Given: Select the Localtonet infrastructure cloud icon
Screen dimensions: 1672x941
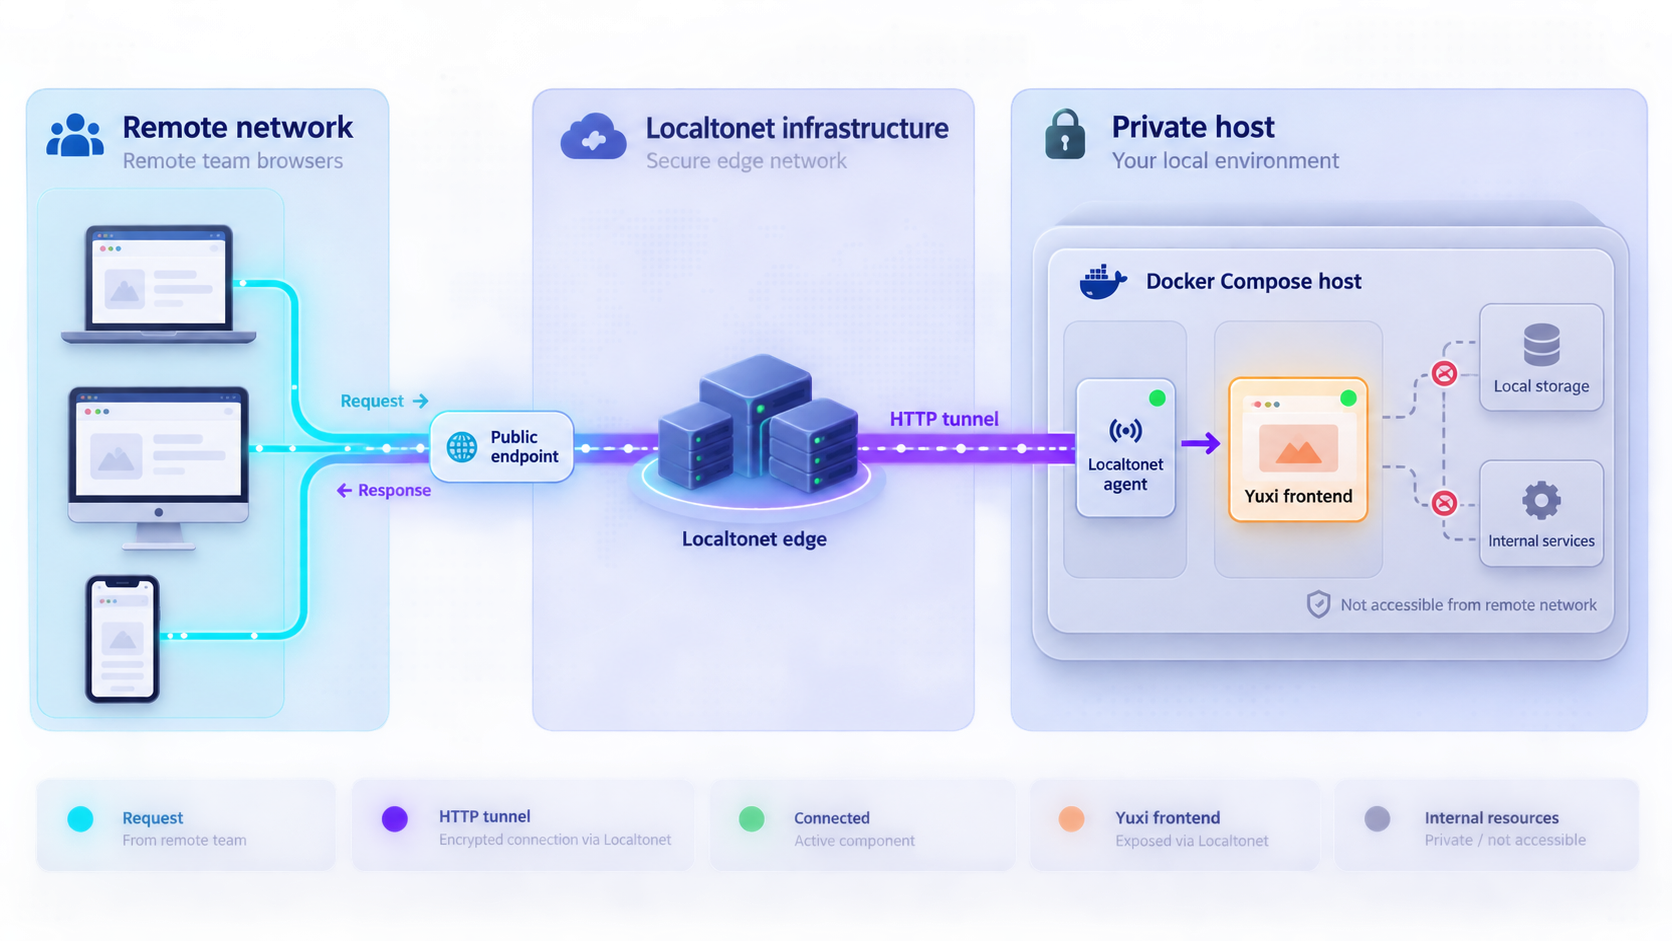Looking at the screenshot, I should click(x=593, y=137).
